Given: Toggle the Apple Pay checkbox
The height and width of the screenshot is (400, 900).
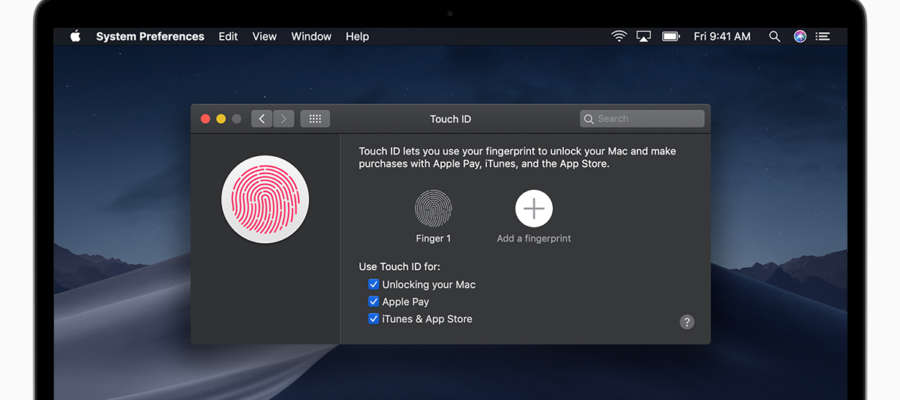Looking at the screenshot, I should [x=374, y=301].
